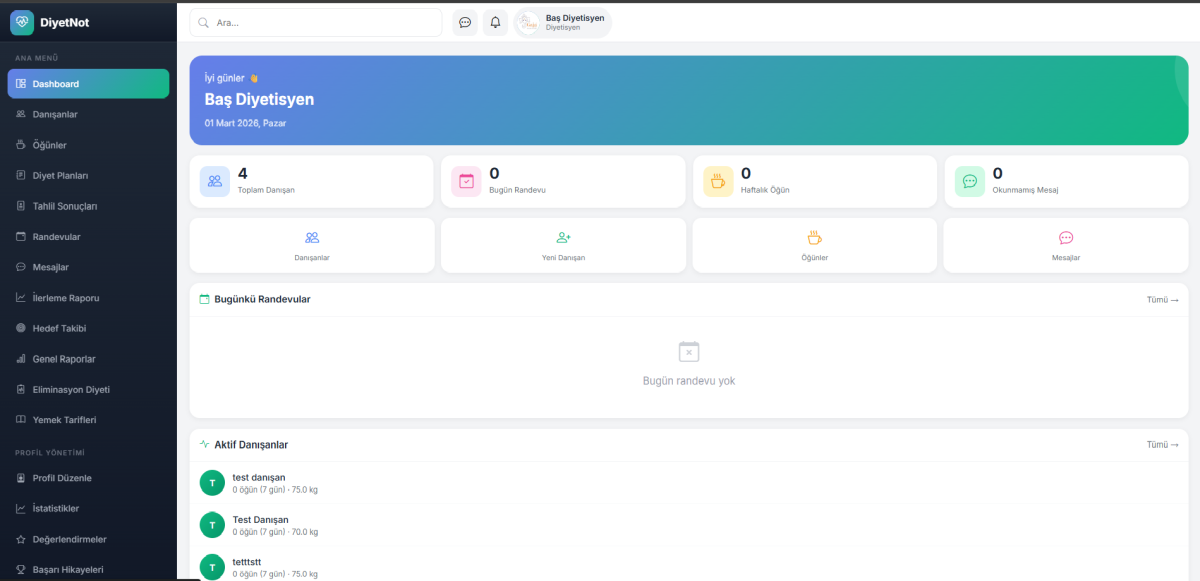Click the Okunmamış Mesaj stat icon

pos(970,181)
